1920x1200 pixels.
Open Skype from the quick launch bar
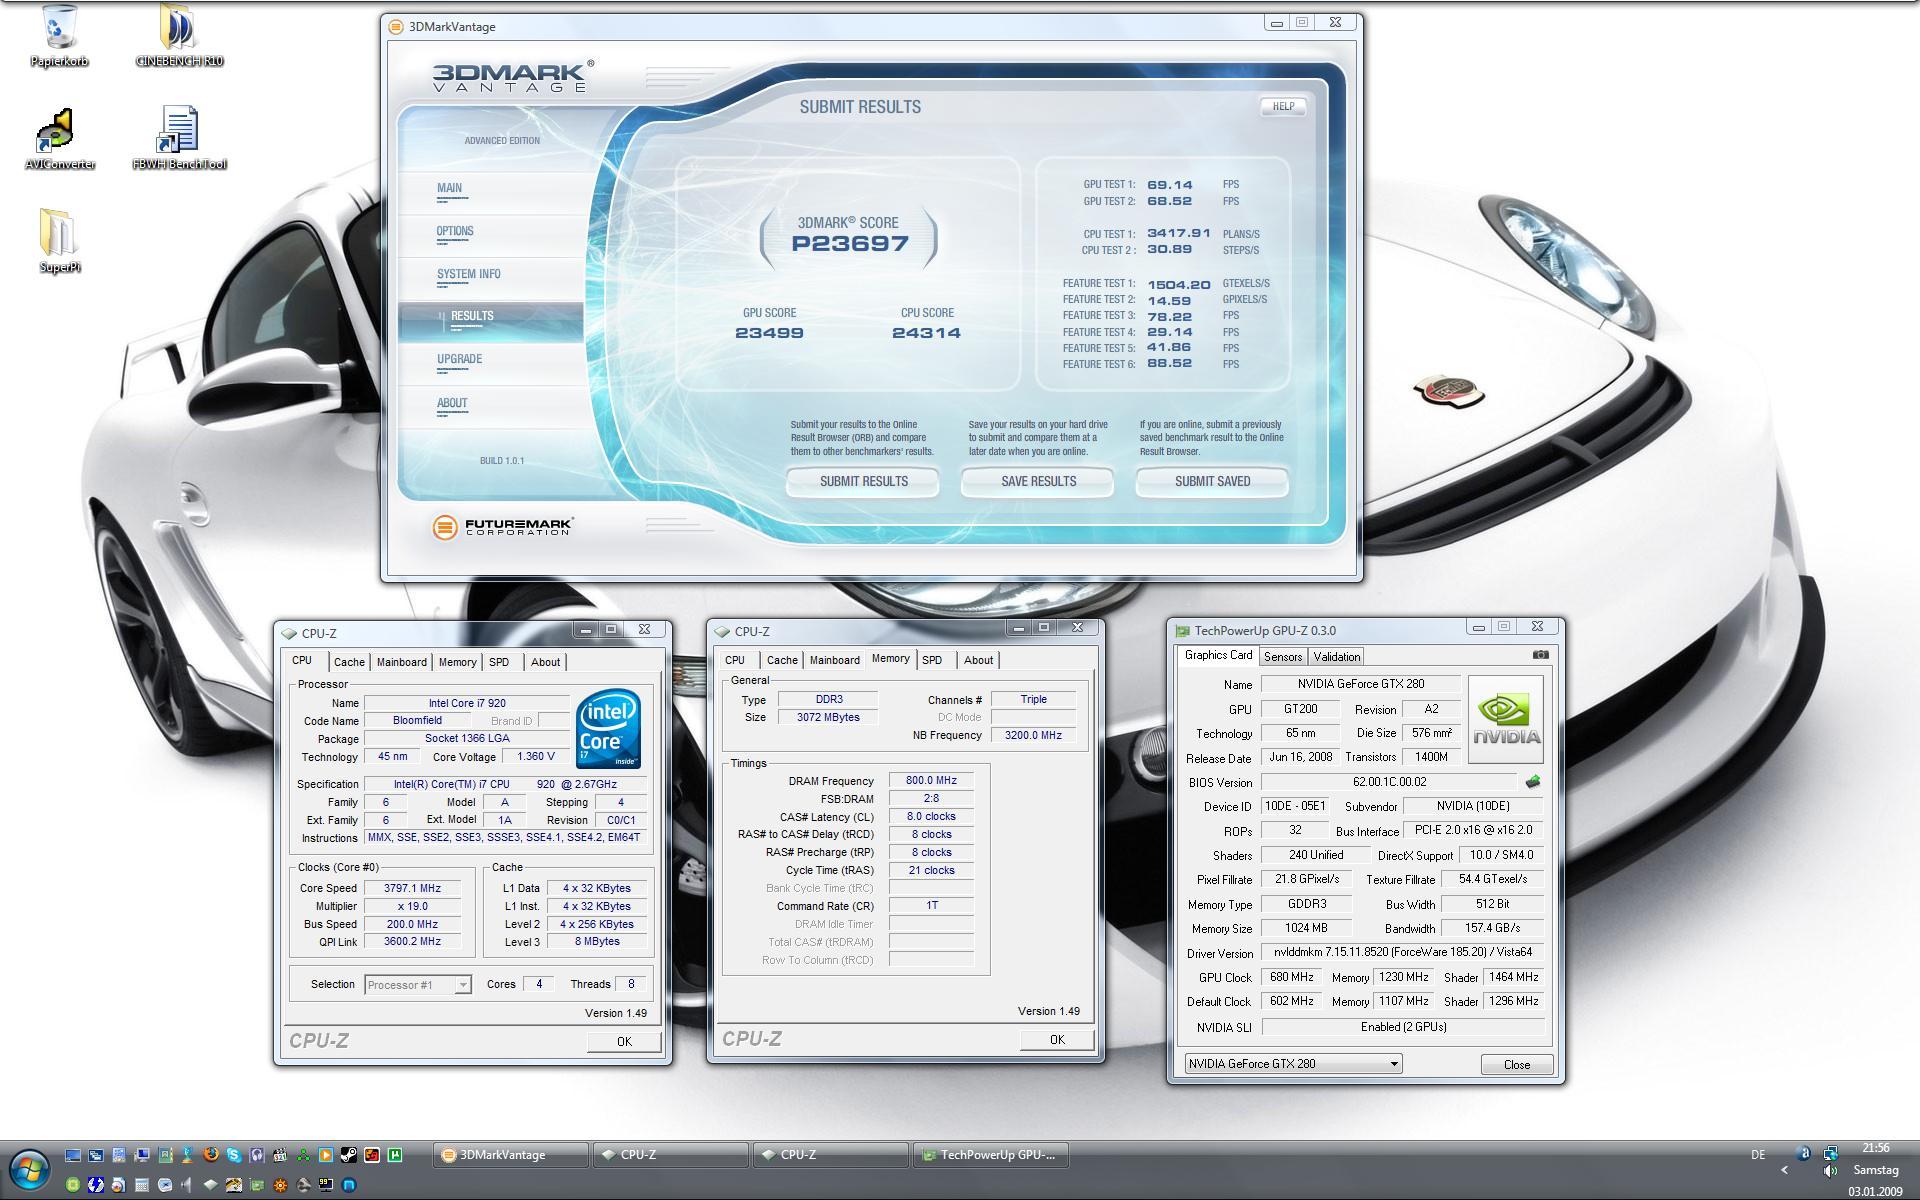click(234, 1155)
